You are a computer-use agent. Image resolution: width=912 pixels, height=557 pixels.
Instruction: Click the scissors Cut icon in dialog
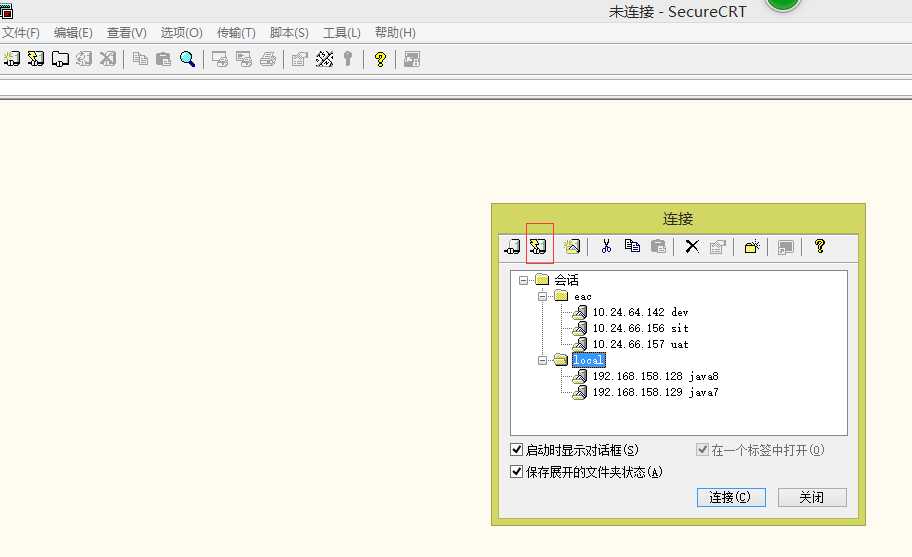pyautogui.click(x=606, y=246)
